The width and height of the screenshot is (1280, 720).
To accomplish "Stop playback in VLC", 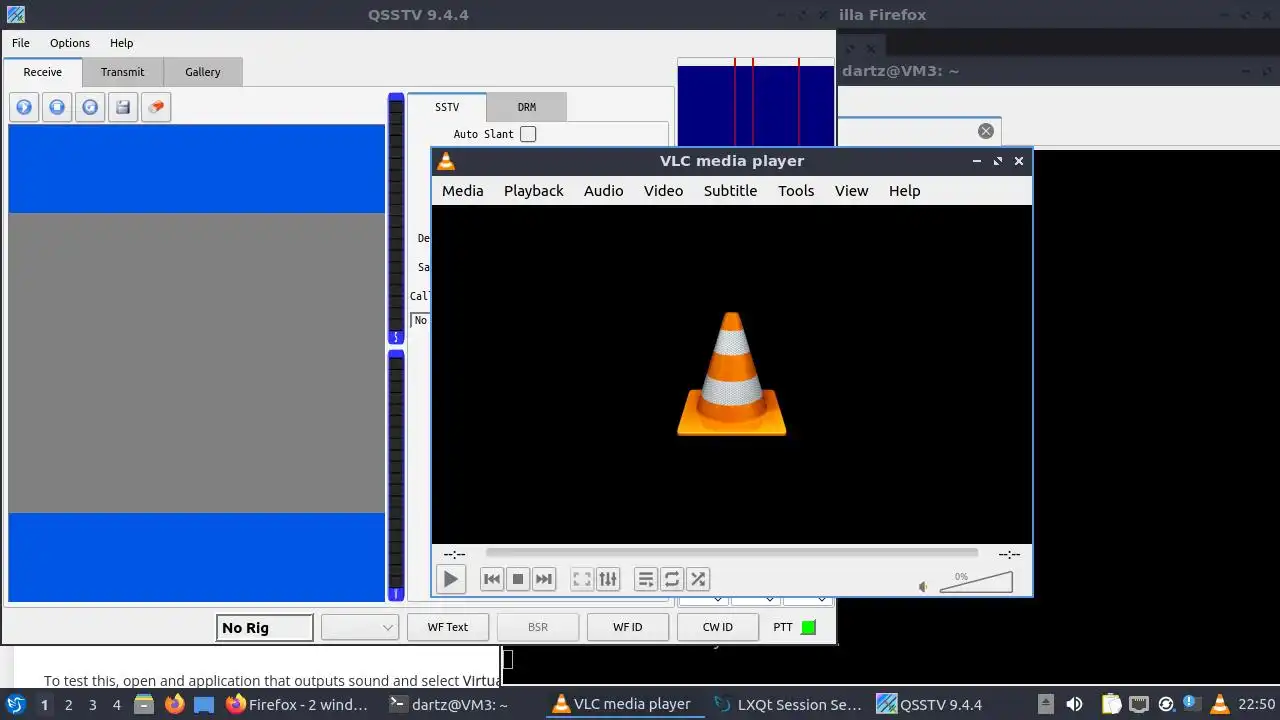I will pos(518,579).
